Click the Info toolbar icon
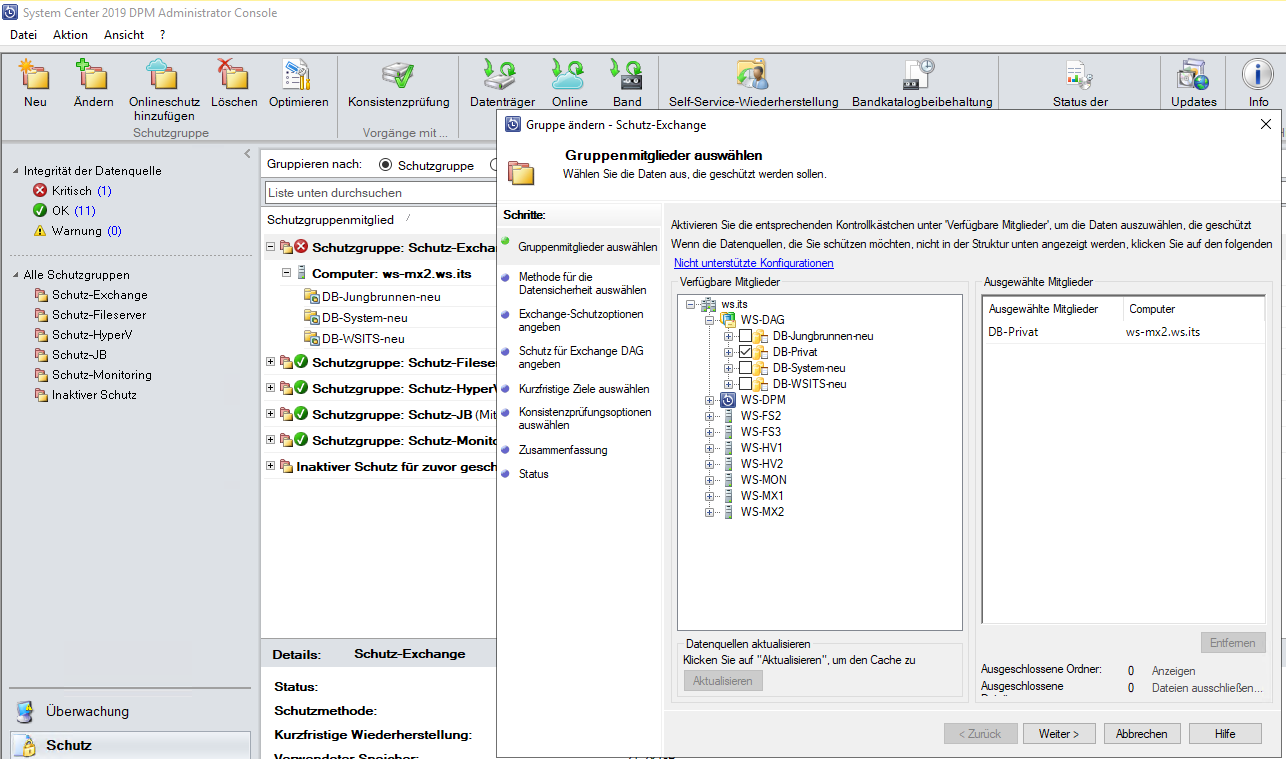This screenshot has height=759, width=1286. [1257, 74]
